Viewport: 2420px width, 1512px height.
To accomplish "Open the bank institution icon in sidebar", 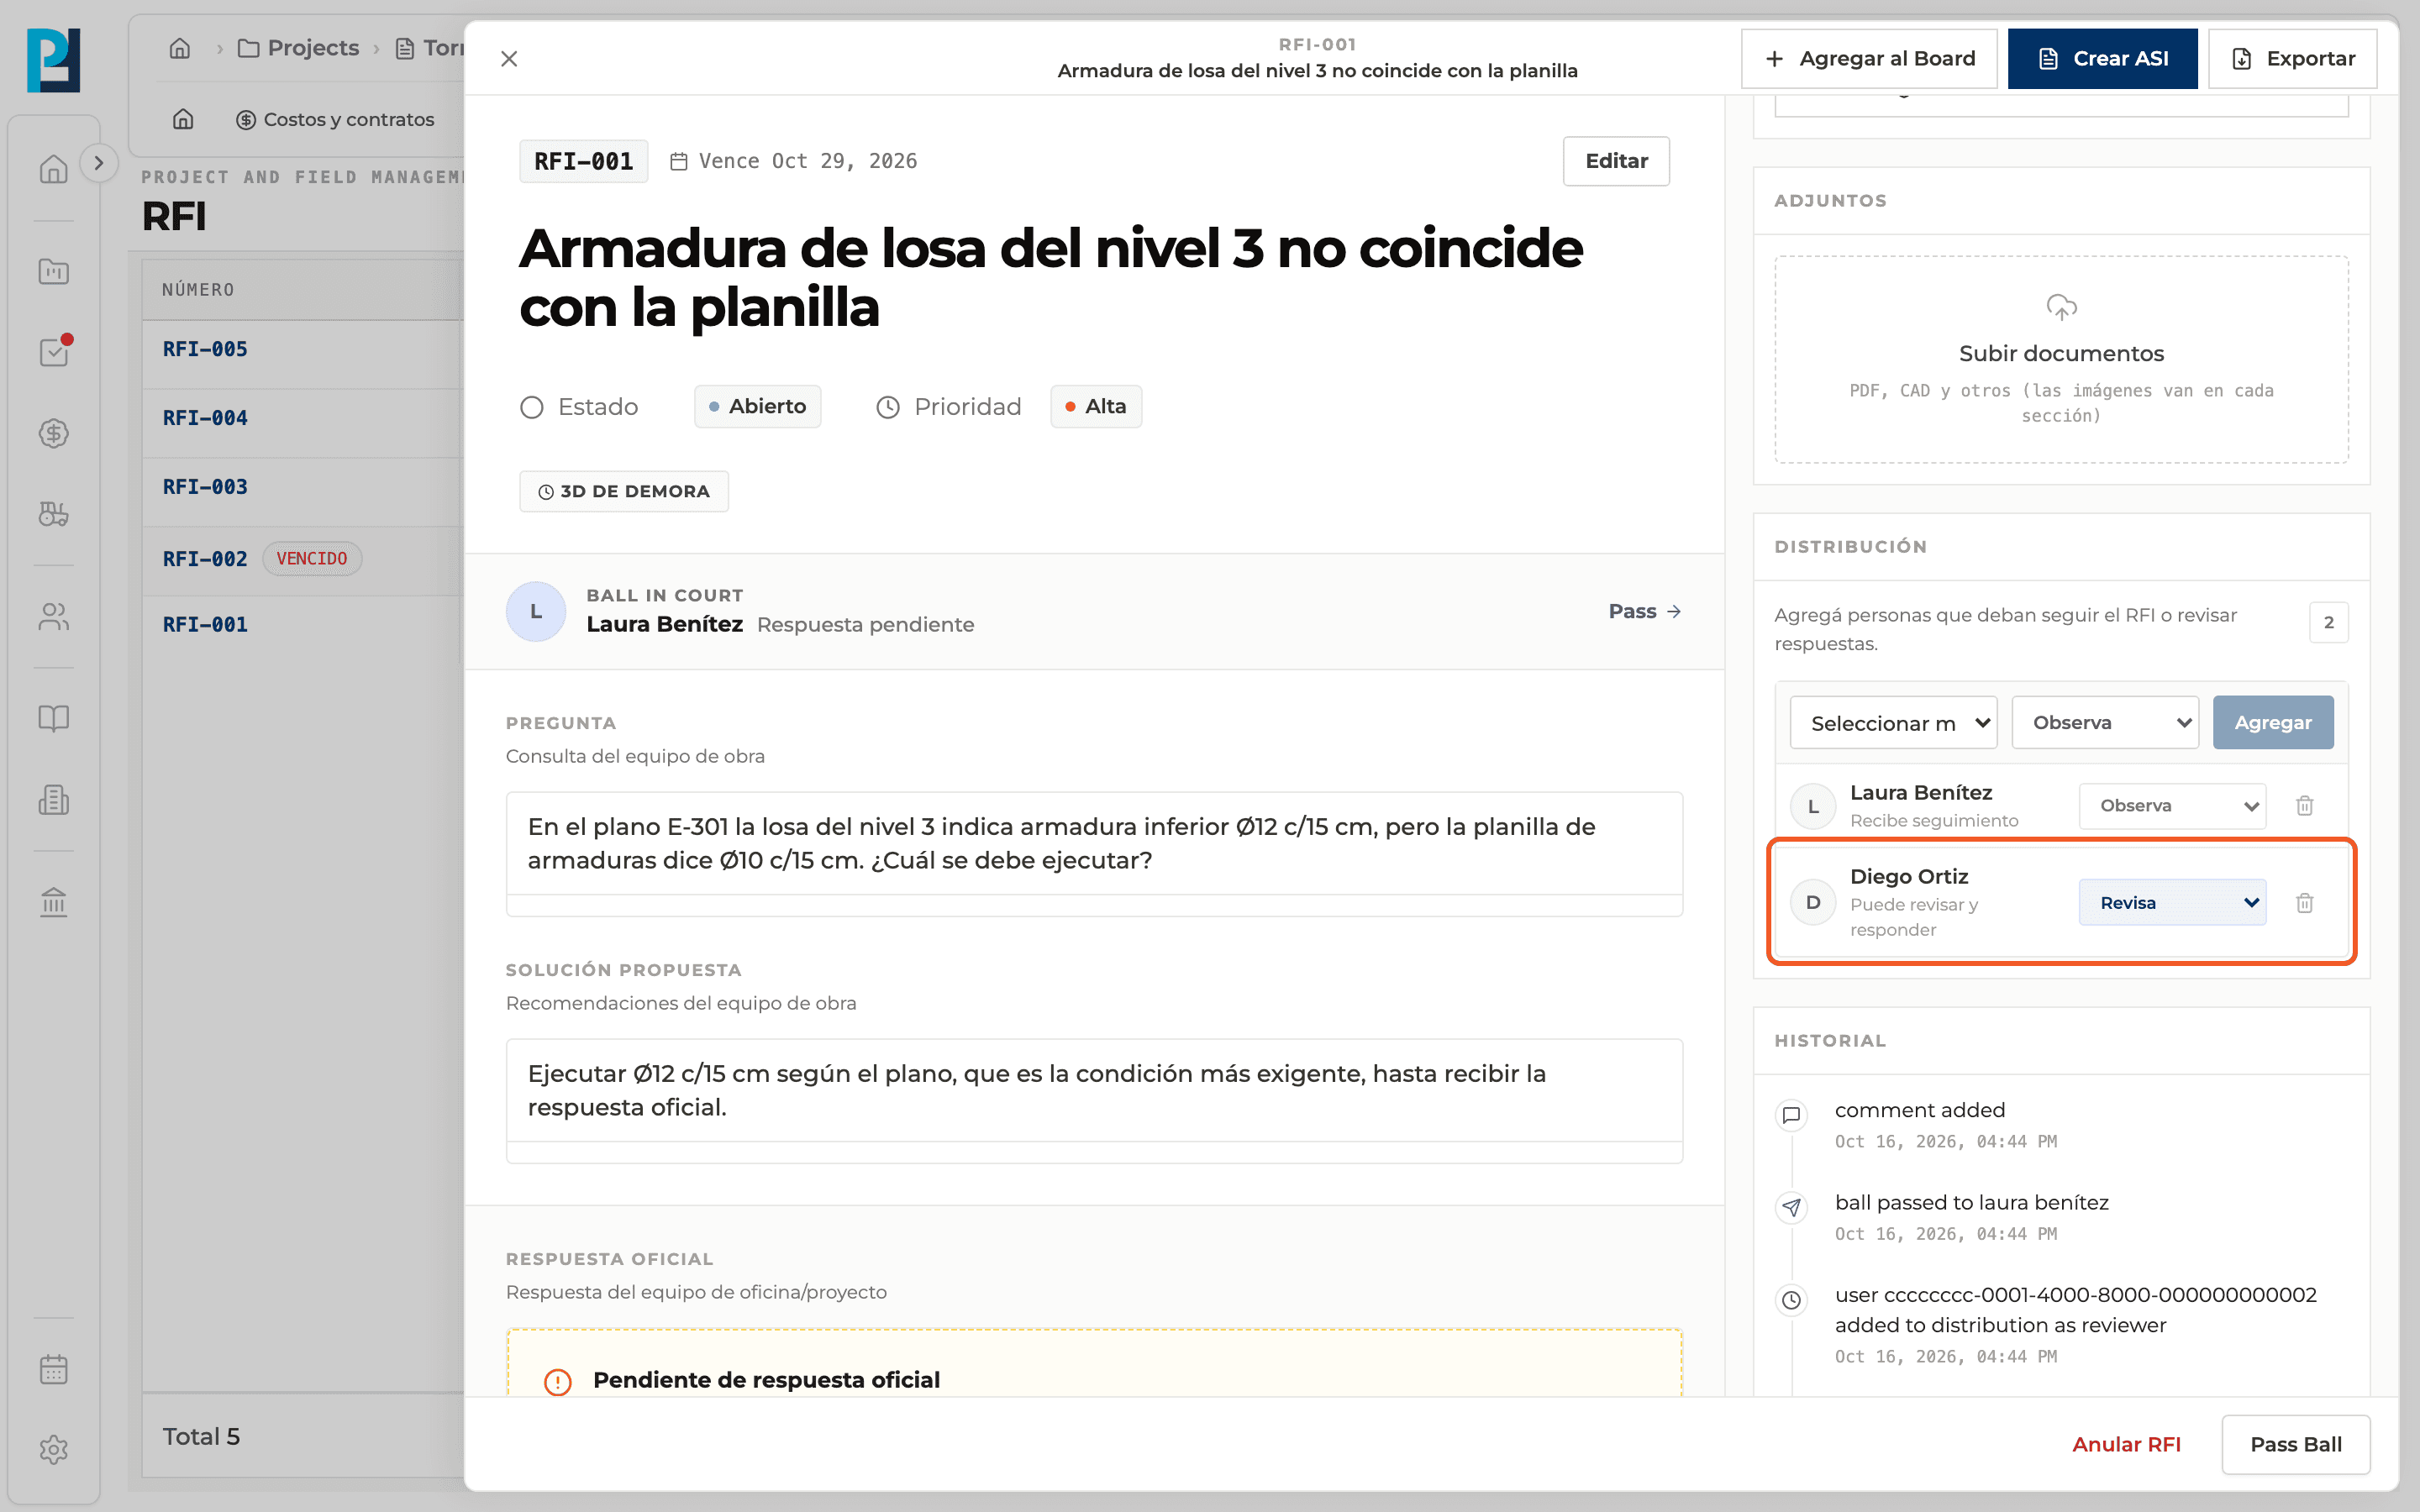I will 54,902.
